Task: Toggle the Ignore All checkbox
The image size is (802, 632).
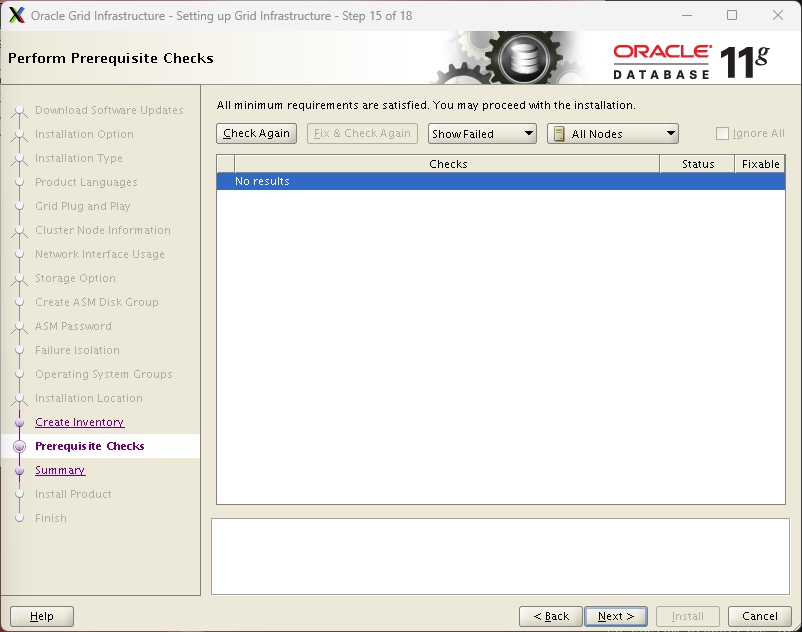Action: point(722,133)
